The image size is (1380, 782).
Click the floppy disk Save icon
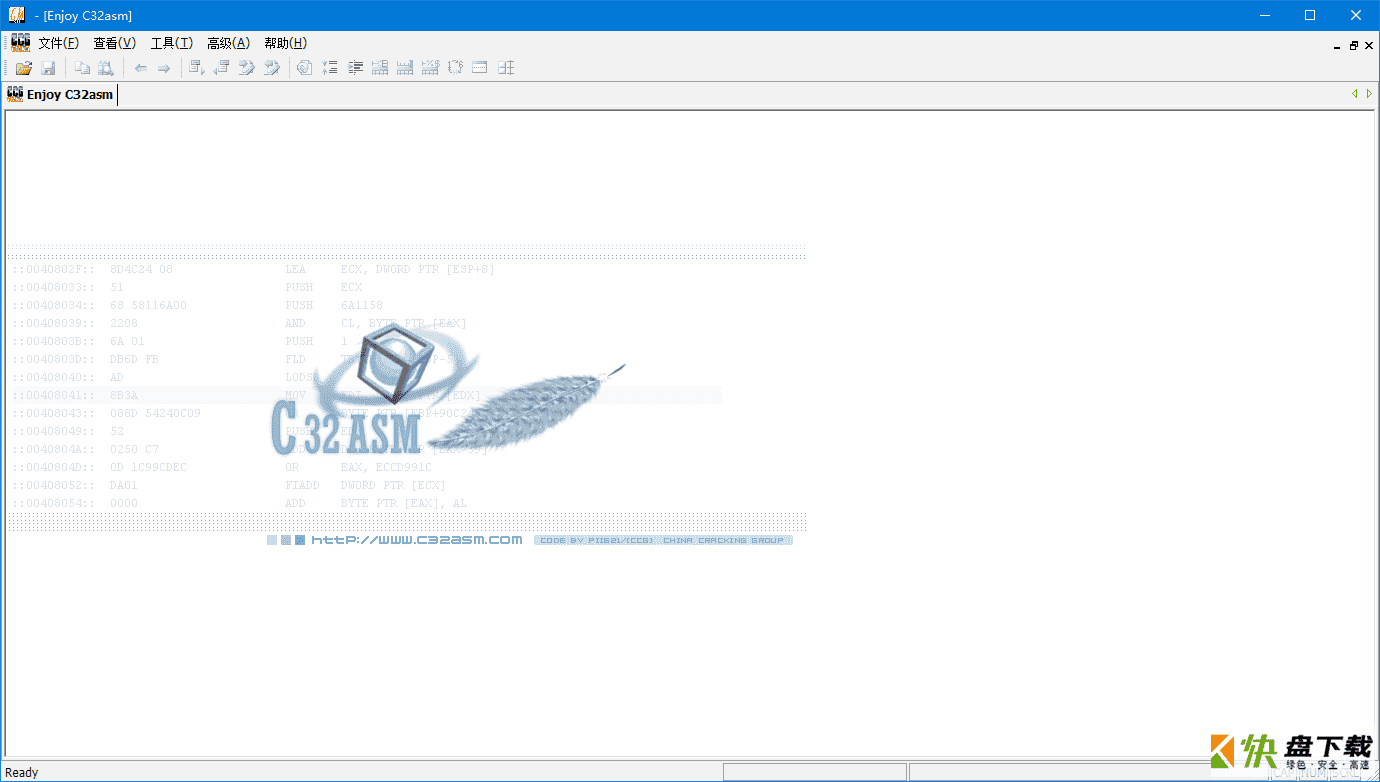tap(48, 68)
